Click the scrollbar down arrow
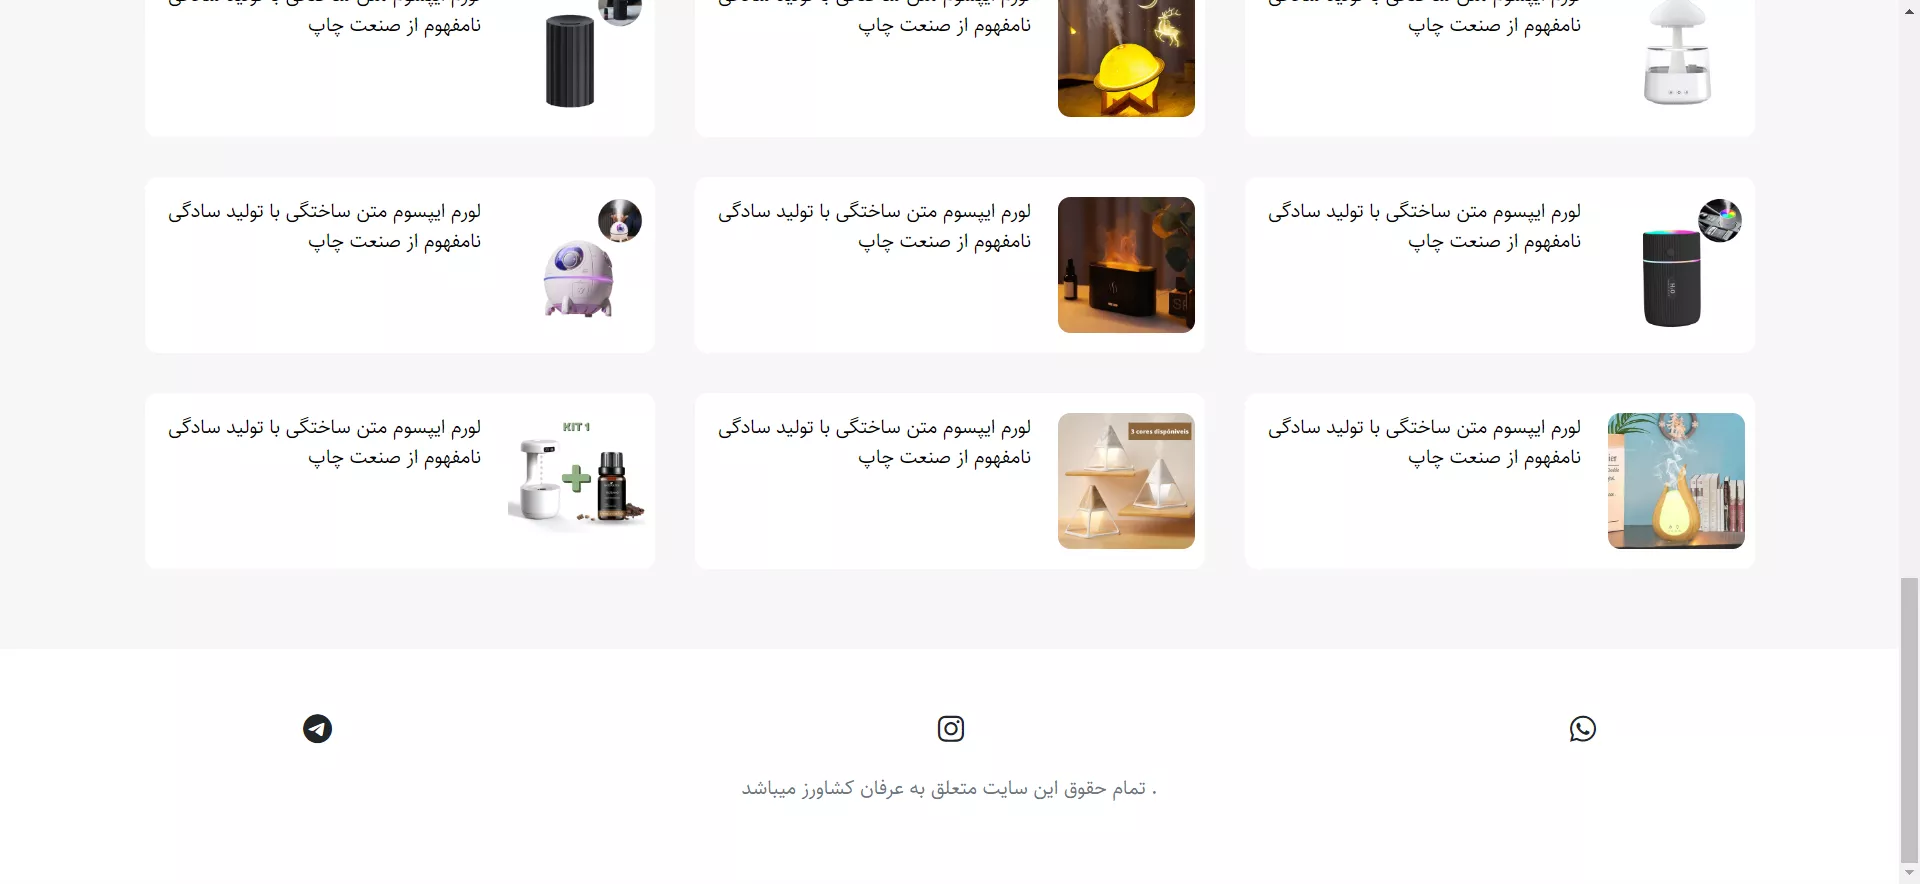 point(1910,873)
